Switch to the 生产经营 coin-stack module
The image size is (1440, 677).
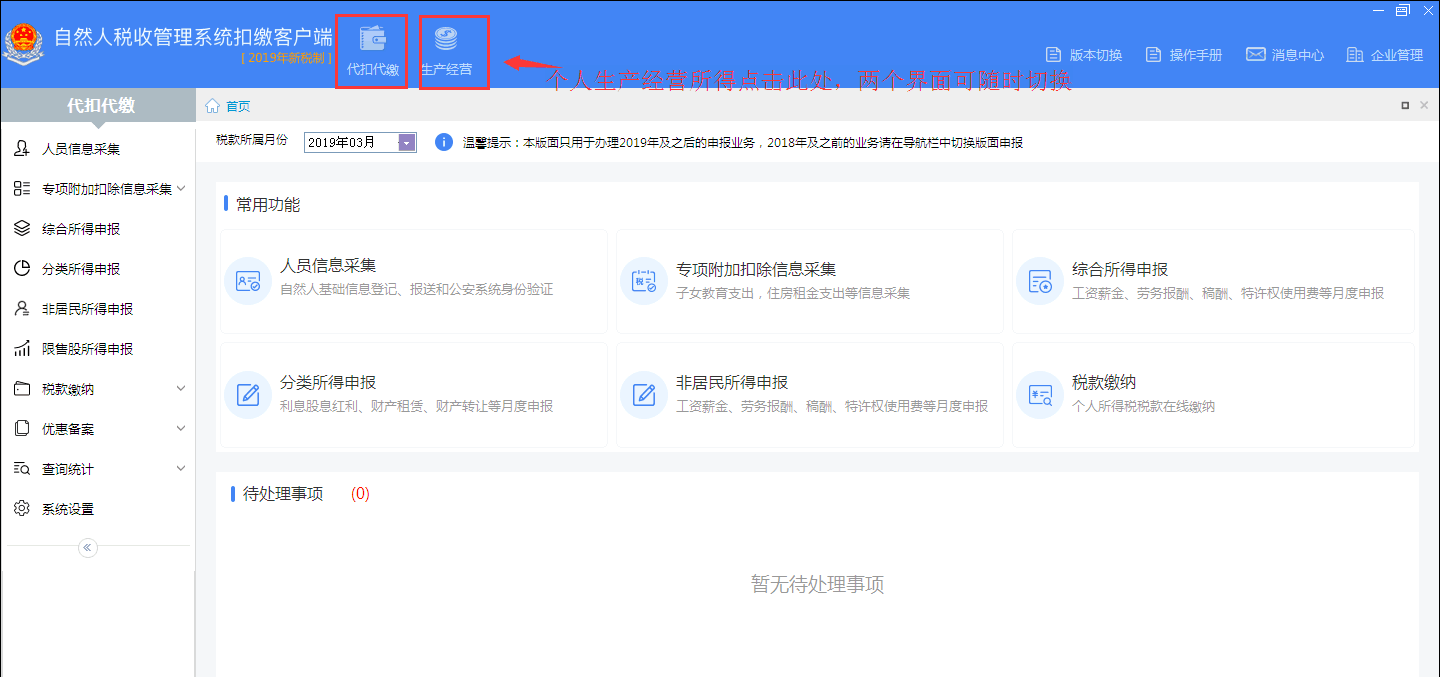click(446, 38)
